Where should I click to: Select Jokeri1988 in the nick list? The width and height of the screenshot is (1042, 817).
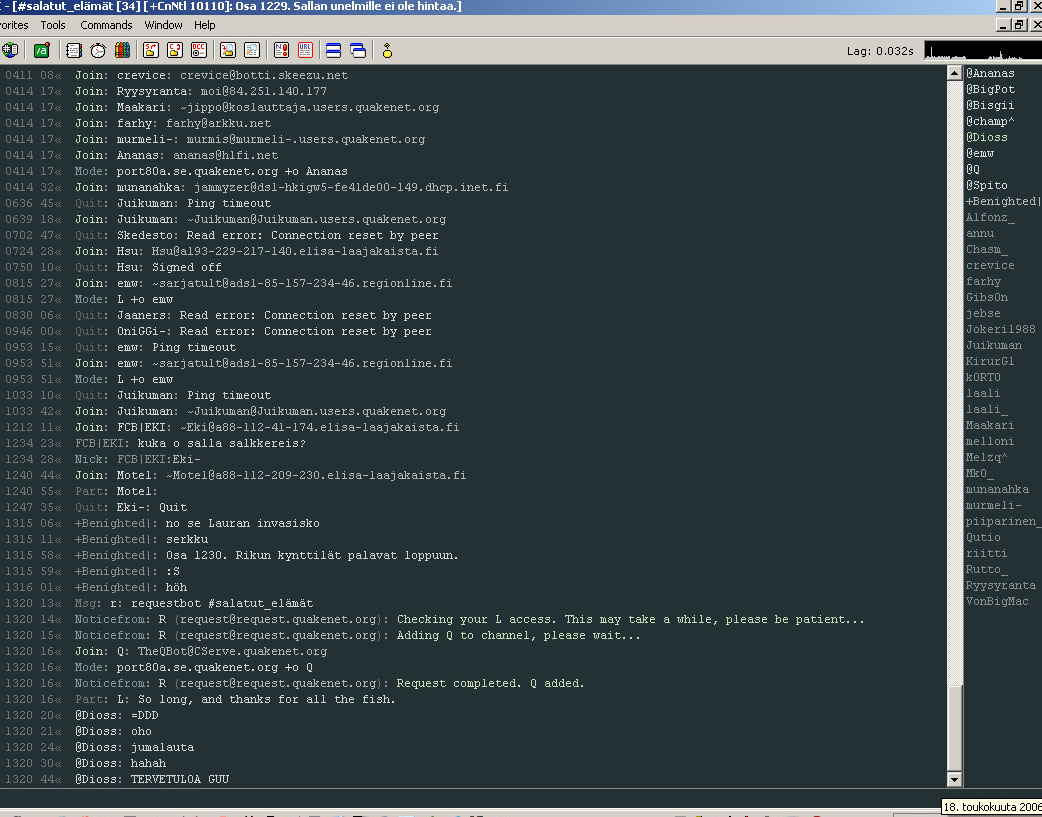coord(1001,329)
